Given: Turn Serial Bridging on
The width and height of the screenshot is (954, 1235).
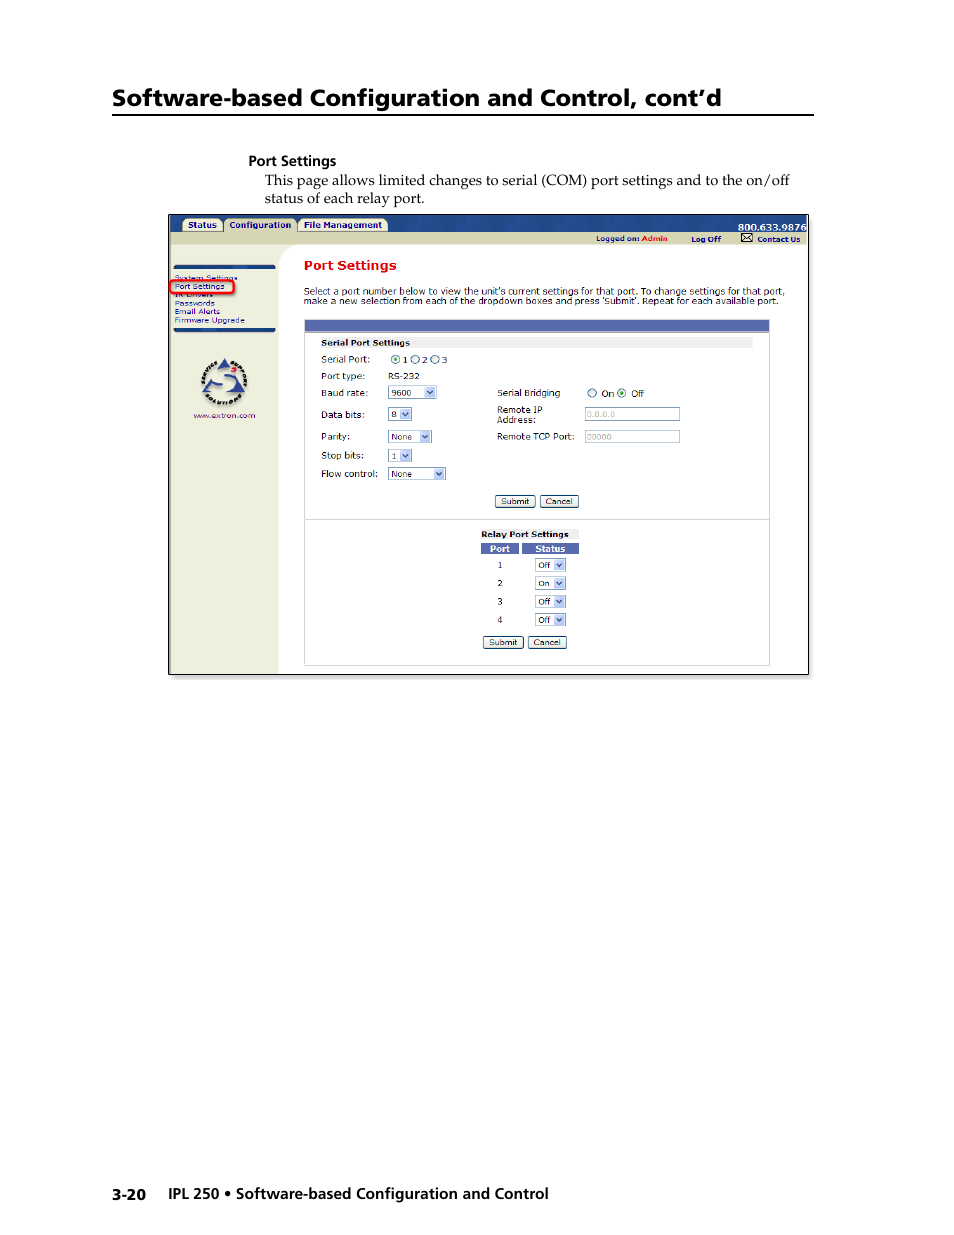Looking at the screenshot, I should (x=592, y=394).
